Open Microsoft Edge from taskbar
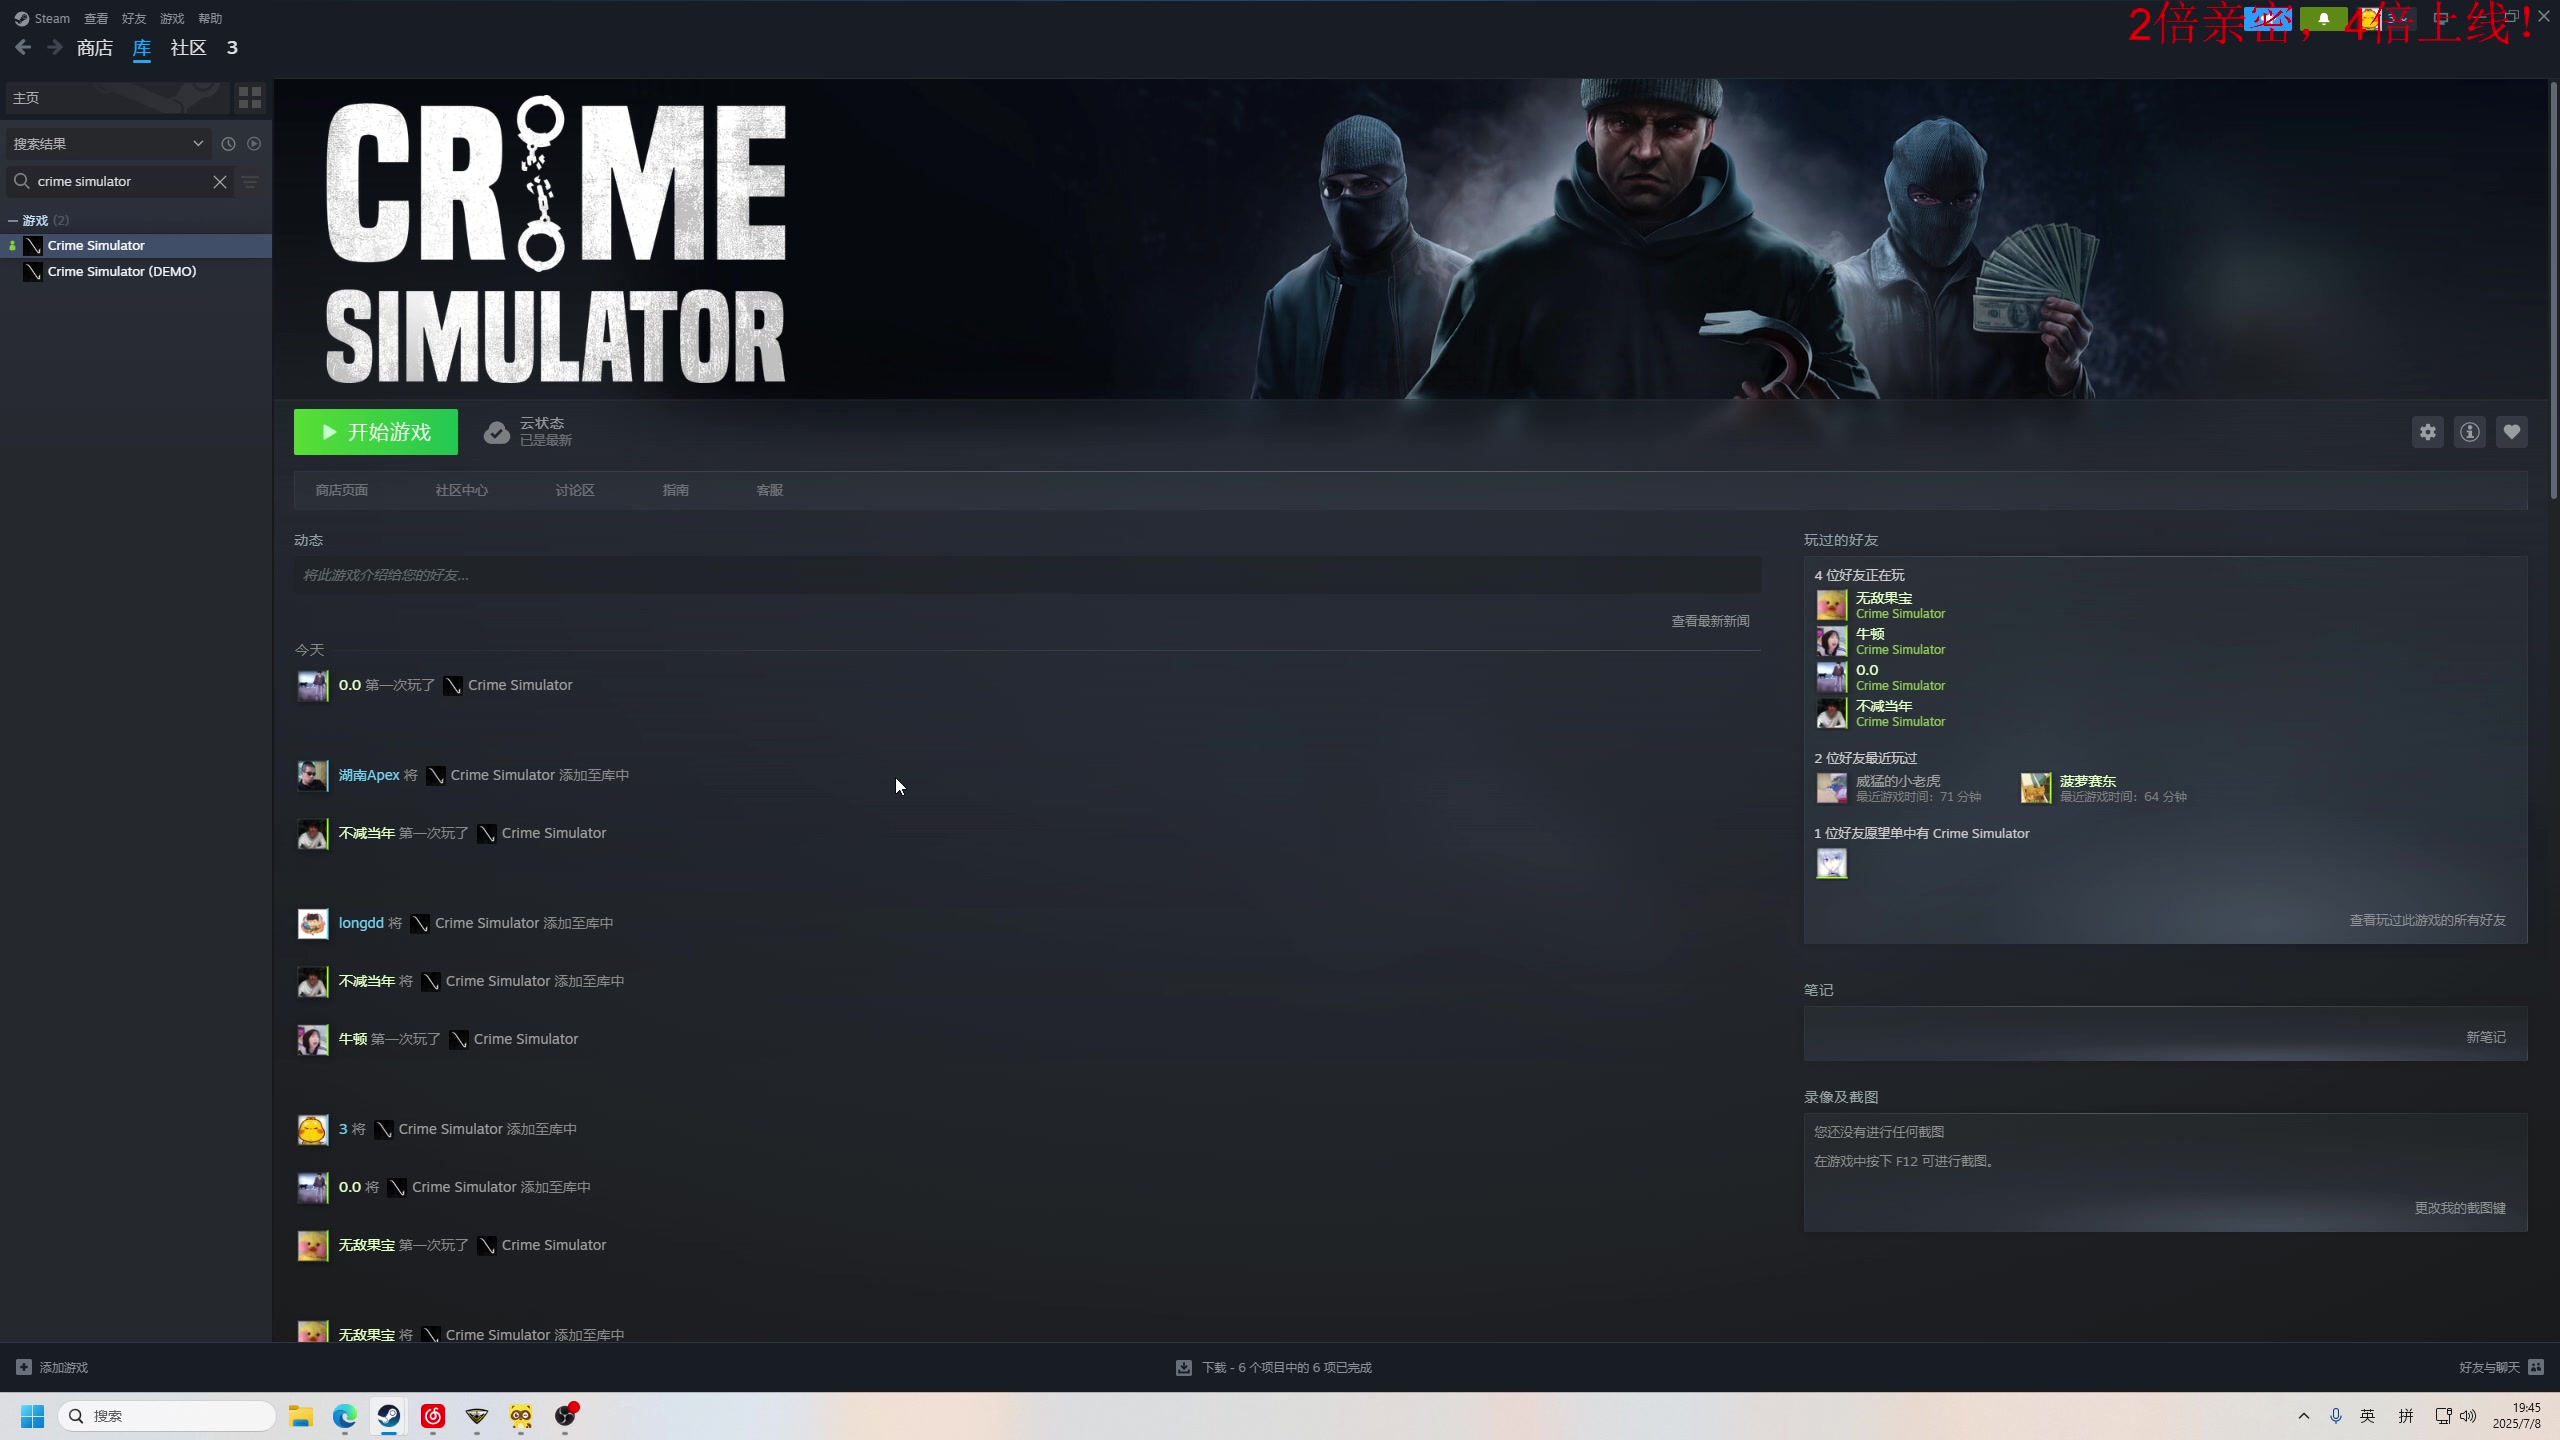This screenshot has height=1440, width=2560. coord(345,1416)
